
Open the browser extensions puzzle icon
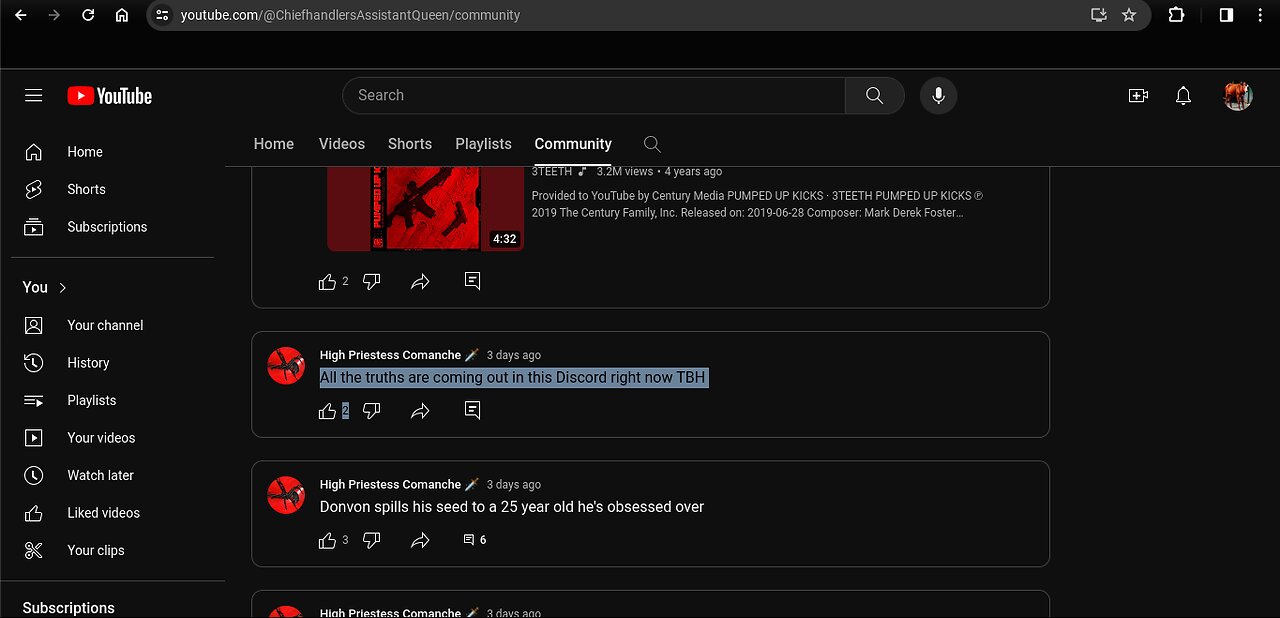[x=1176, y=15]
